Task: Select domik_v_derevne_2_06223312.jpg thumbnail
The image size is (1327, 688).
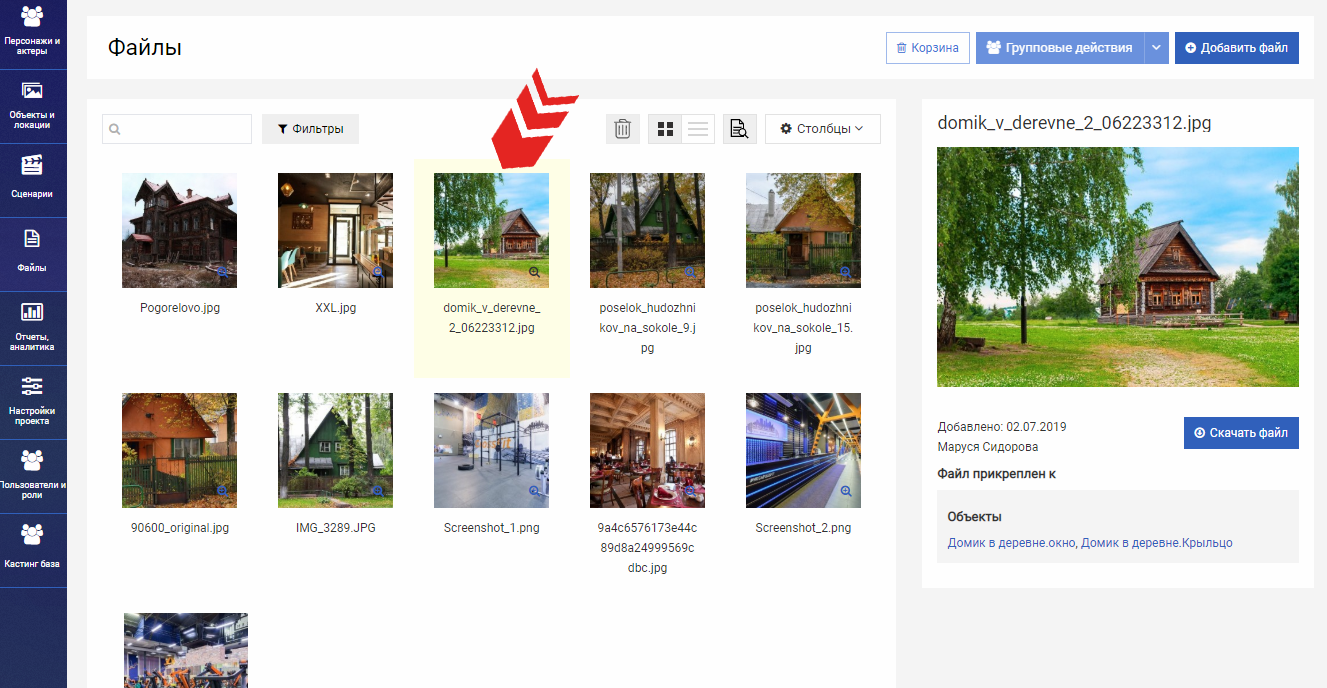Action: (491, 230)
